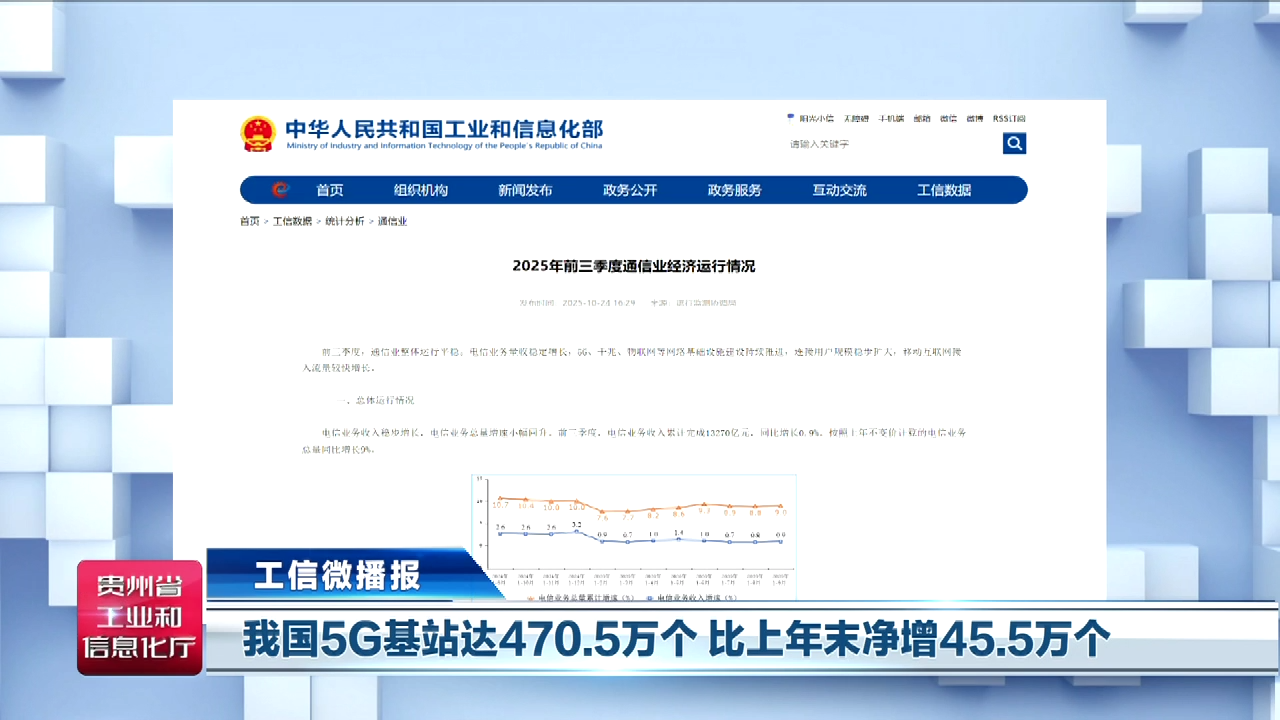Click the 邮箱 link in the top bar
The height and width of the screenshot is (720, 1280).
[921, 118]
